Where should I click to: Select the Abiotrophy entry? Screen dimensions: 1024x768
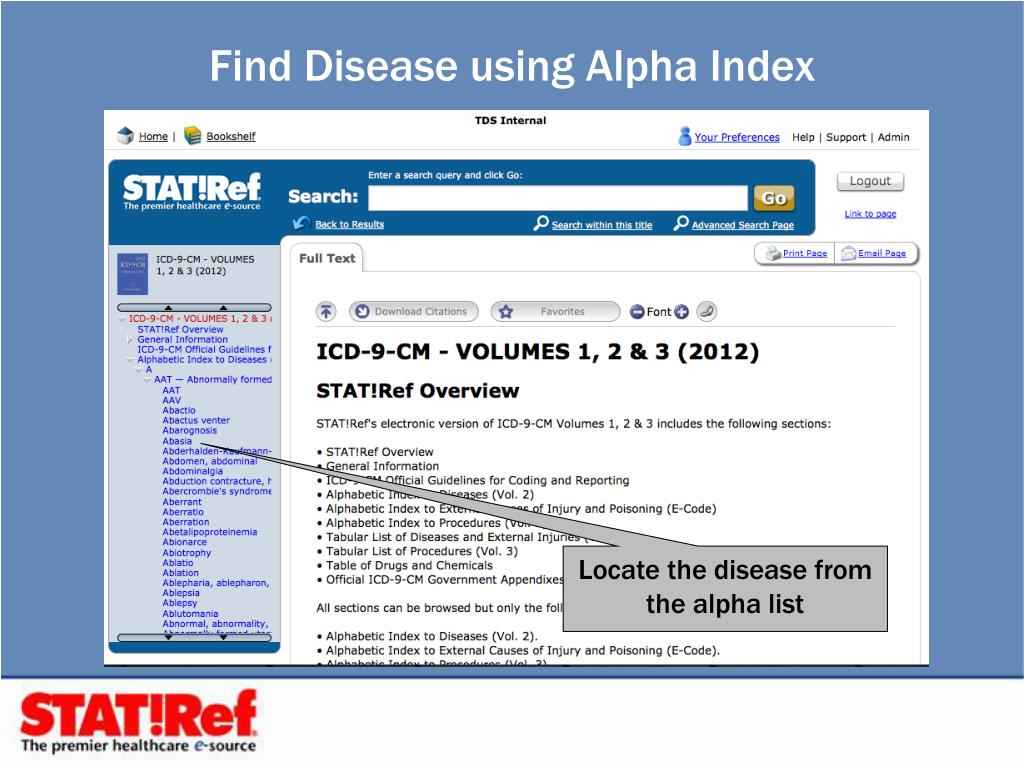click(x=187, y=552)
